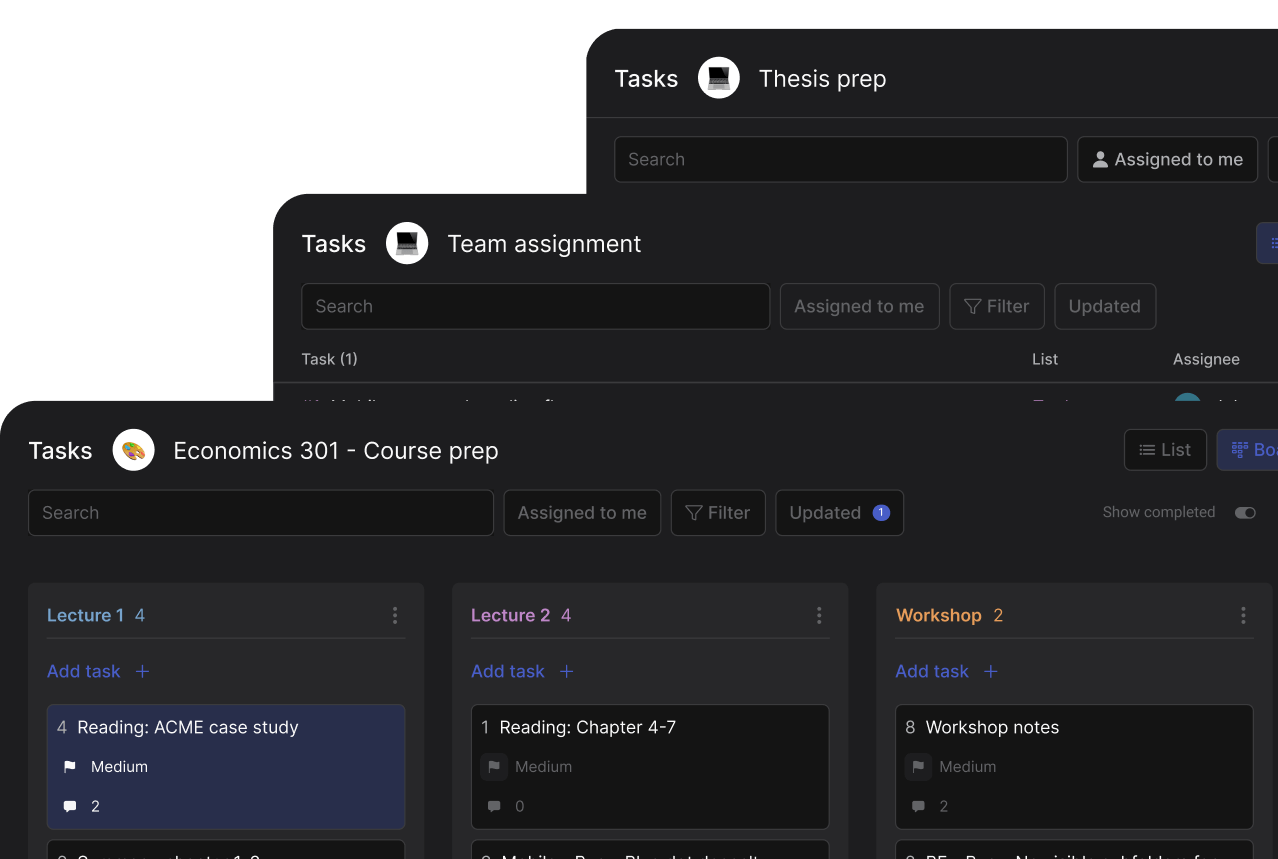This screenshot has width=1278, height=859.
Task: Click plus icon in Lecture 2 Add task
Action: 566,671
